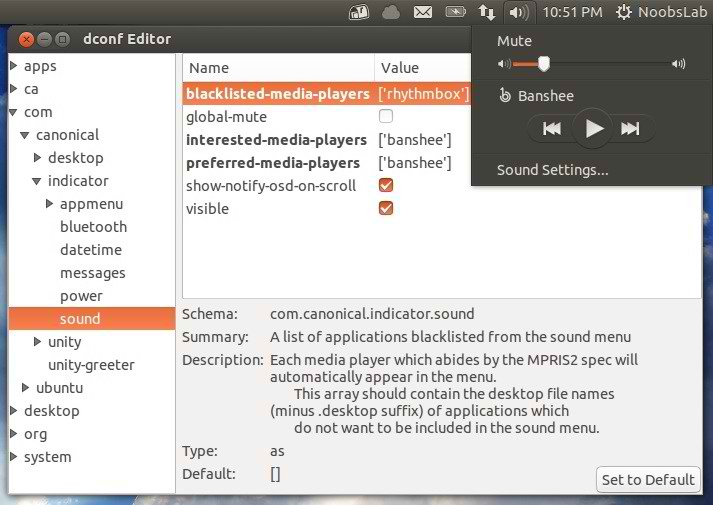Click the Name column header
This screenshot has height=505, width=713.
coord(278,68)
